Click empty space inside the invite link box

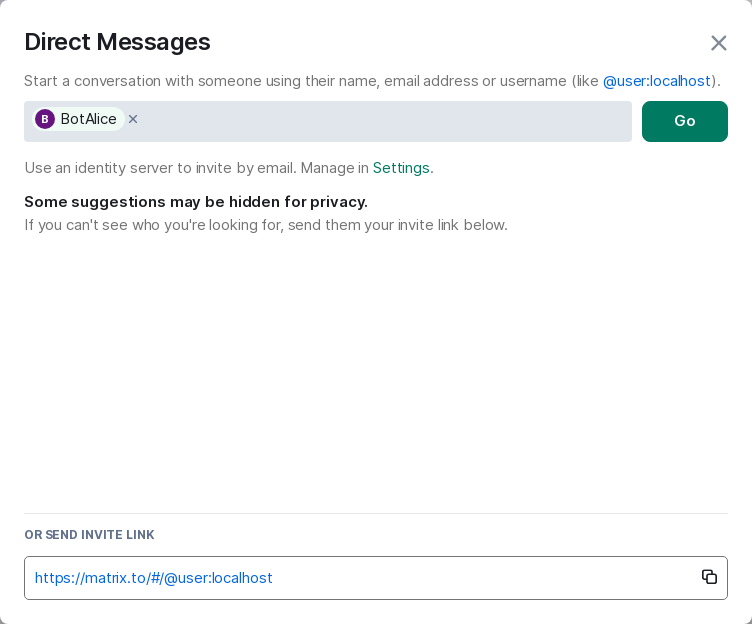pyautogui.click(x=480, y=578)
